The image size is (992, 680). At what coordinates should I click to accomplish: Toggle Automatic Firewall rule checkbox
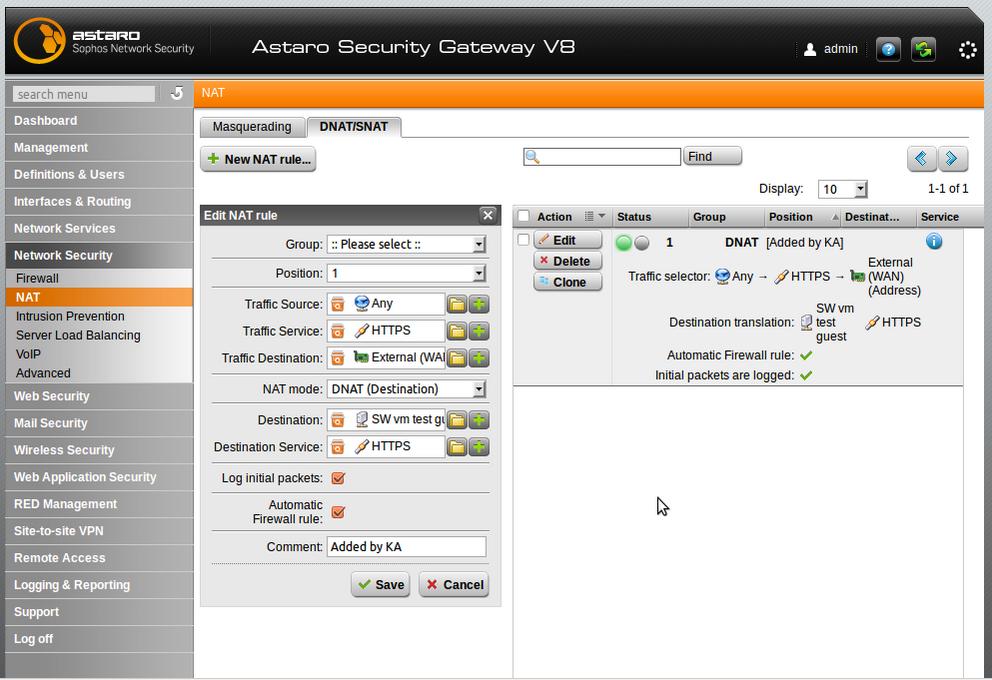338,512
